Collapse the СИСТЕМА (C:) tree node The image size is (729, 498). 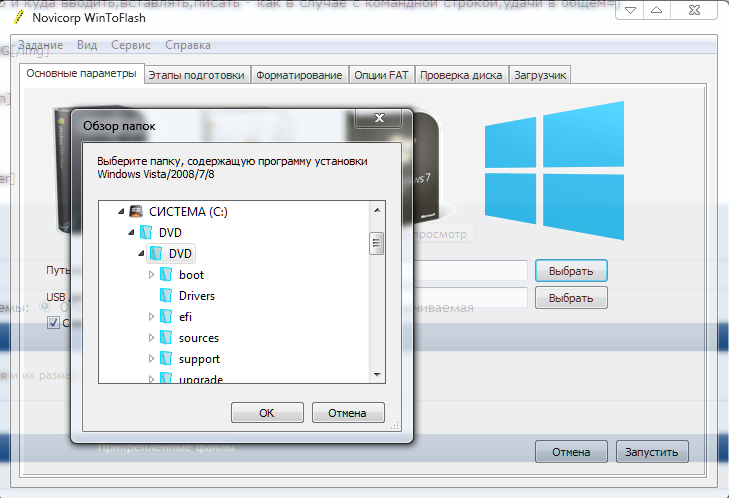point(121,212)
